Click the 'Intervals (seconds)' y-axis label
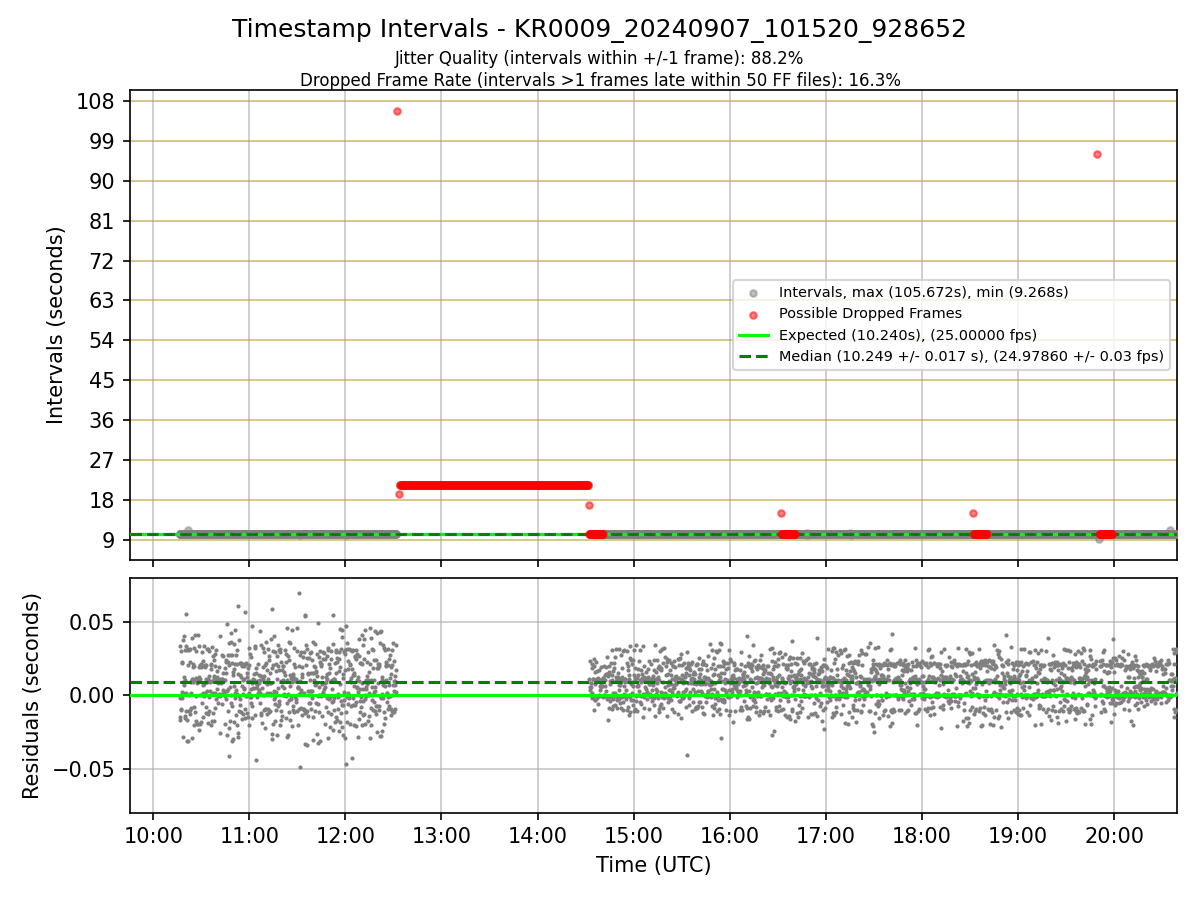Screen dimensions: 1200x900 pyautogui.click(x=56, y=325)
